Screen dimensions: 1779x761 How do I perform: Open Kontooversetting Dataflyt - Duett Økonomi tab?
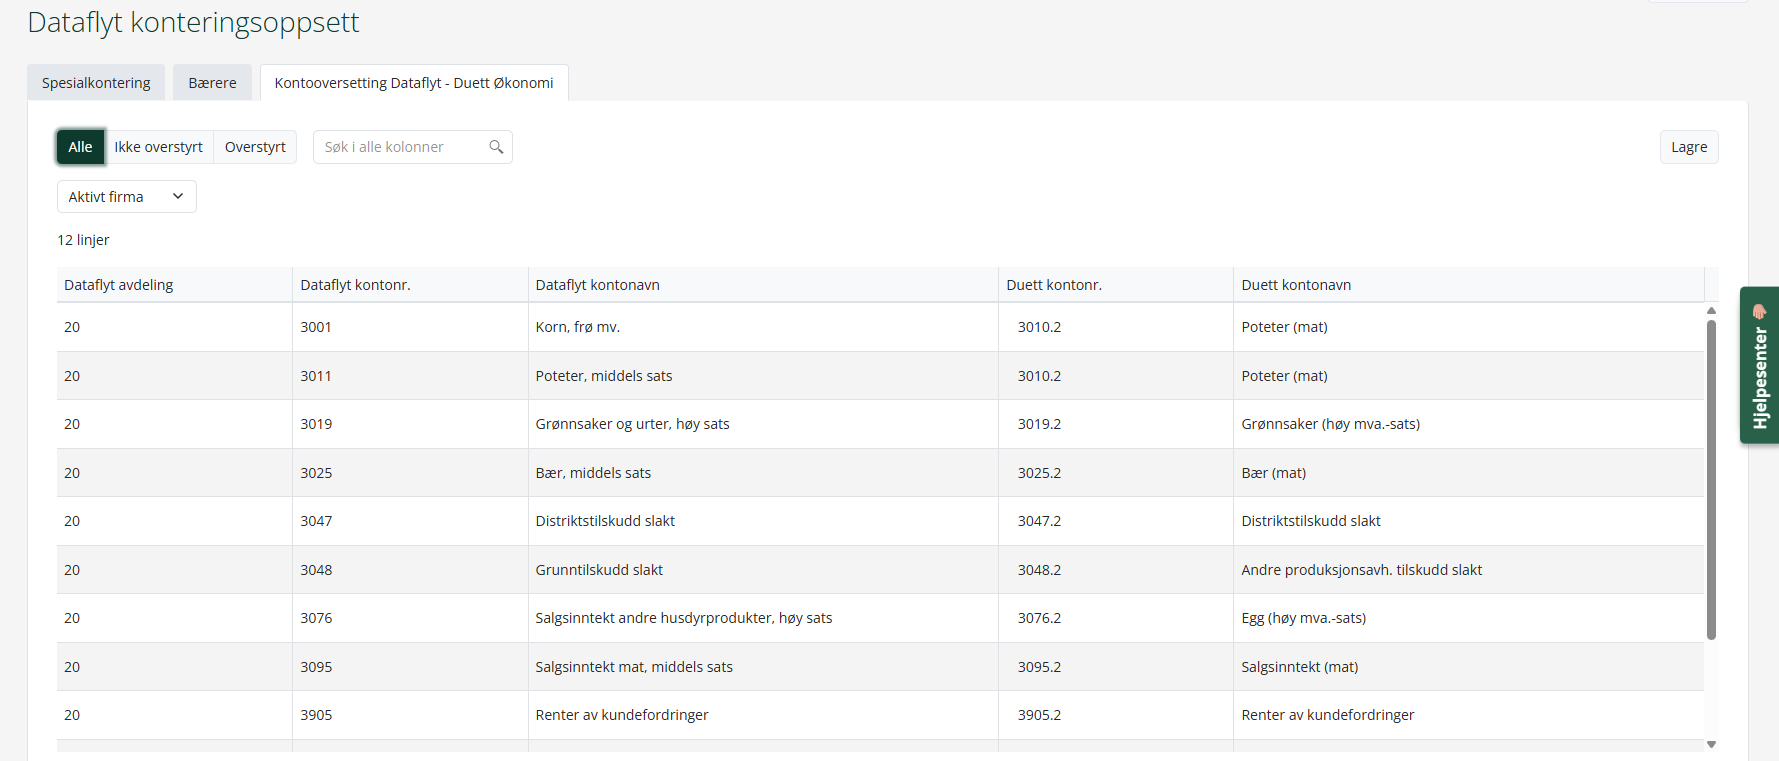[x=414, y=83]
